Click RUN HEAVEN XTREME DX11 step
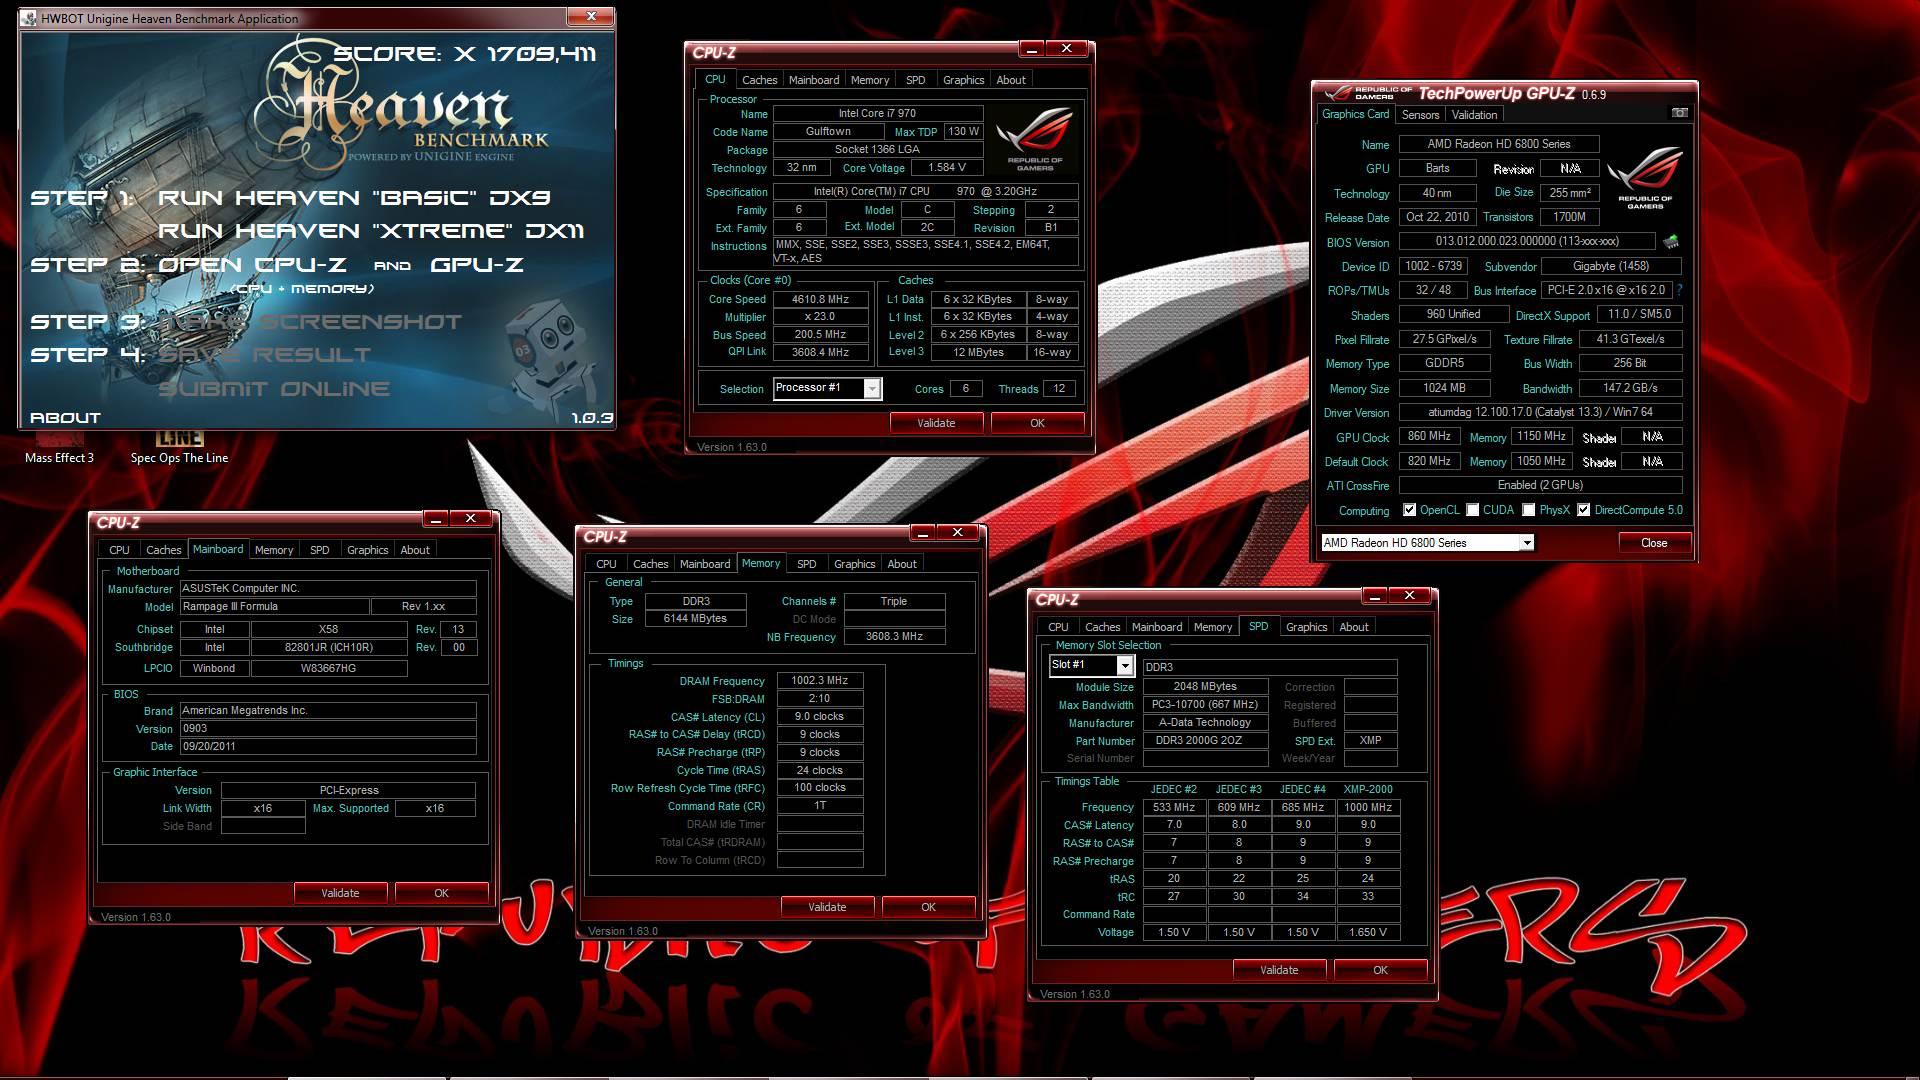 [371, 231]
